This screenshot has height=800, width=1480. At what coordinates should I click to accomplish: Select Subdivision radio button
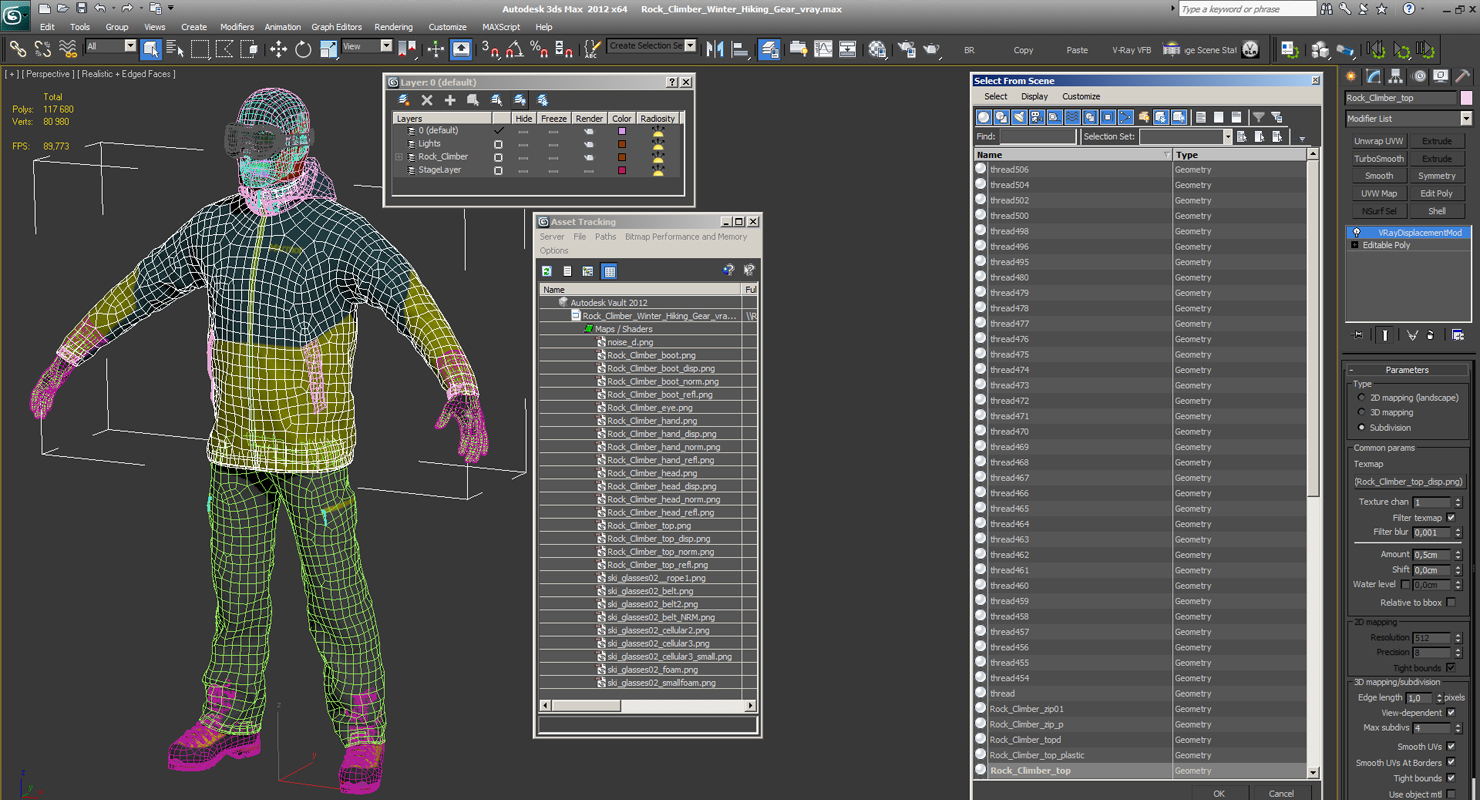click(x=1361, y=427)
